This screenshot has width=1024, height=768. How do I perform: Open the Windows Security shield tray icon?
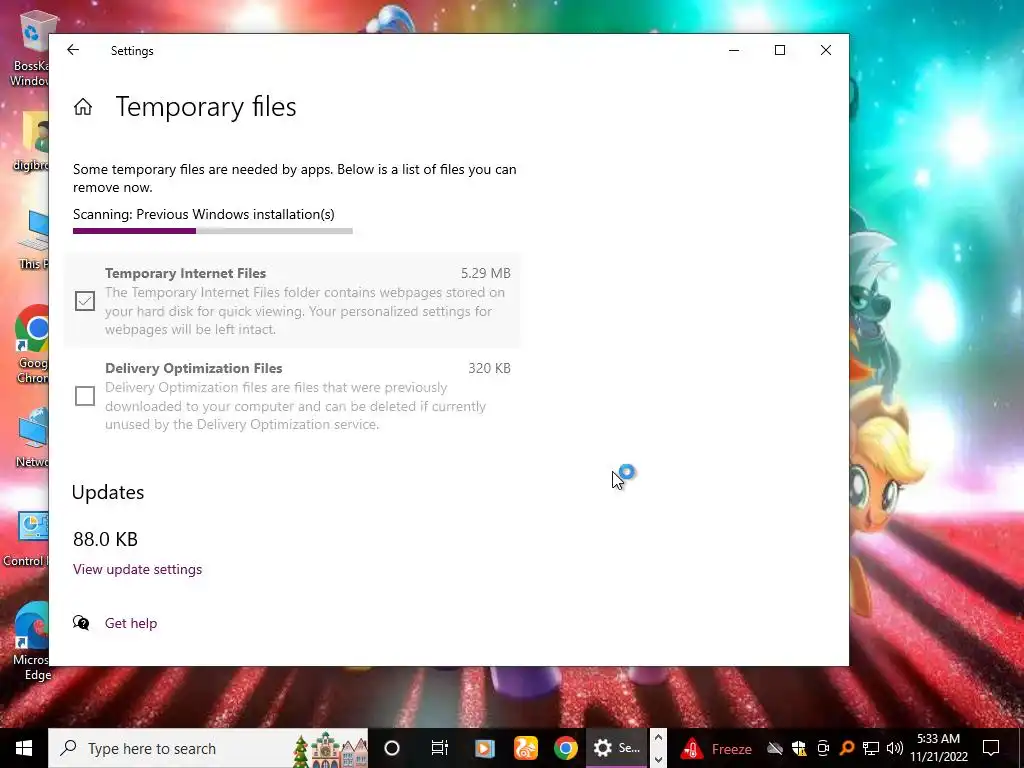(799, 748)
